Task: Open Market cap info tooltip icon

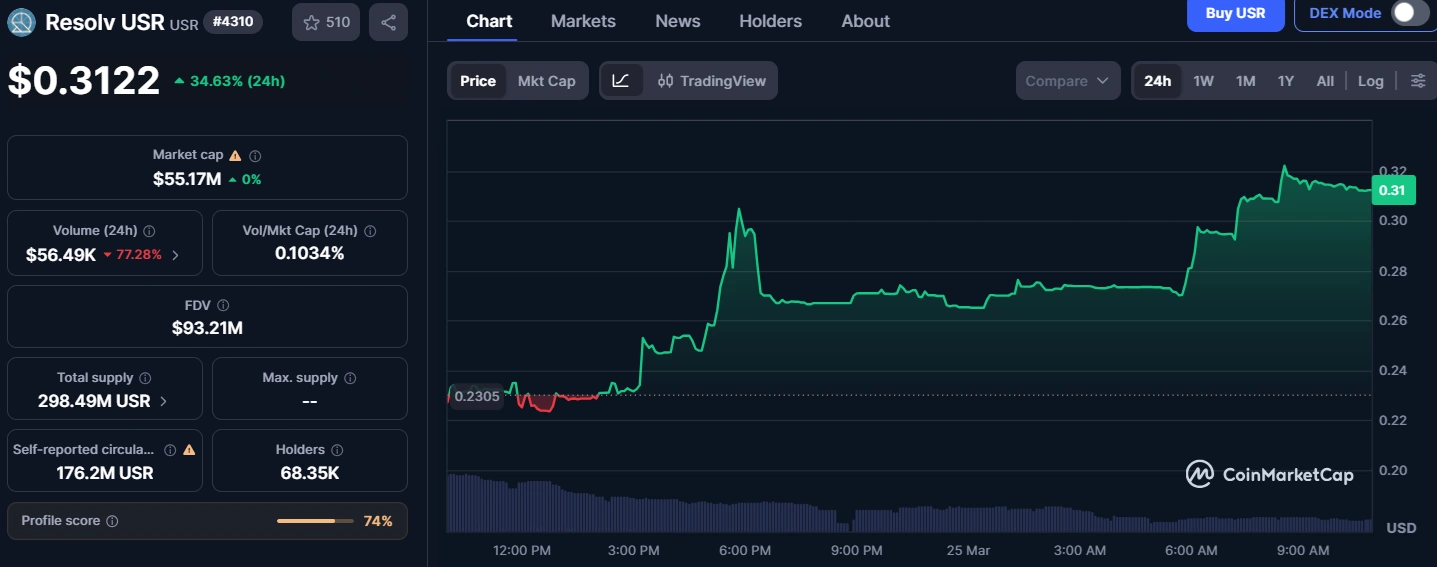Action: click(x=255, y=156)
